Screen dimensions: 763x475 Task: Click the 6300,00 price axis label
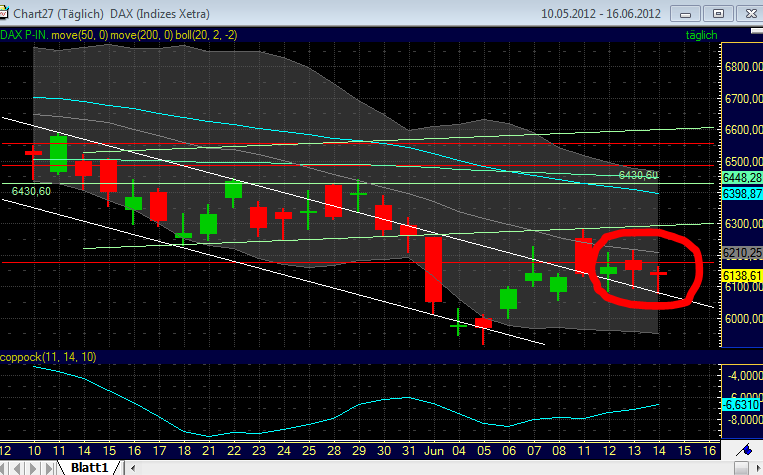click(744, 224)
